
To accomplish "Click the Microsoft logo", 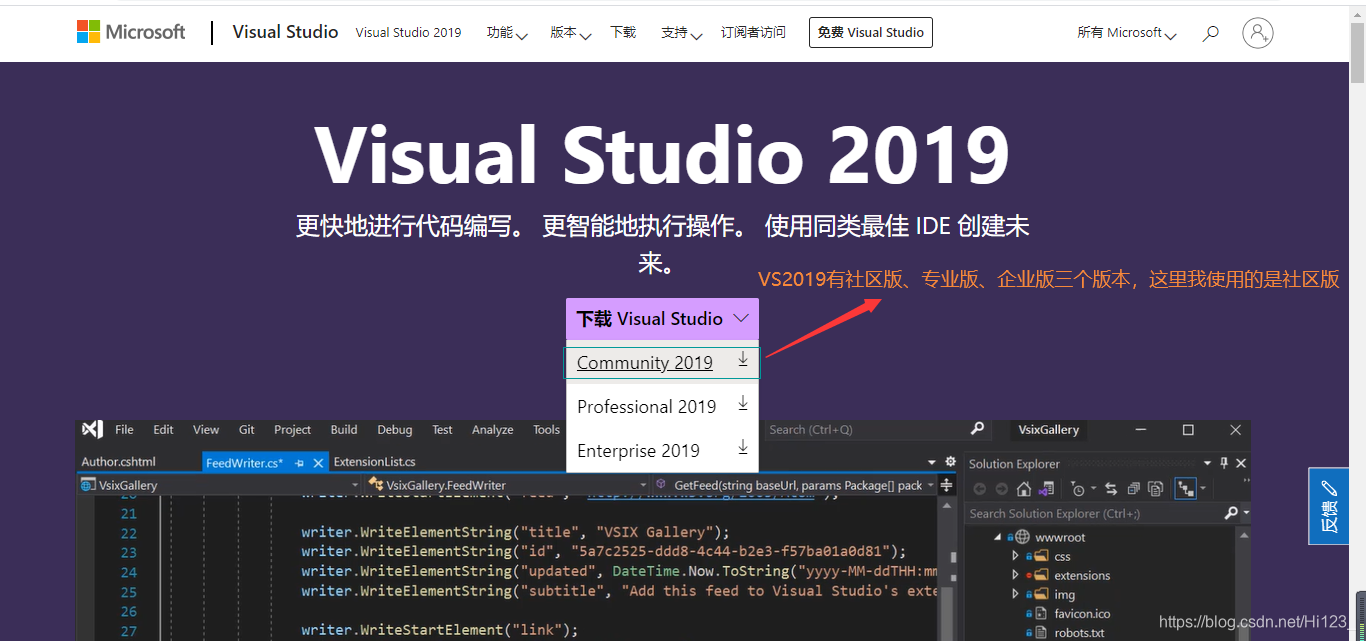I will click(x=131, y=32).
